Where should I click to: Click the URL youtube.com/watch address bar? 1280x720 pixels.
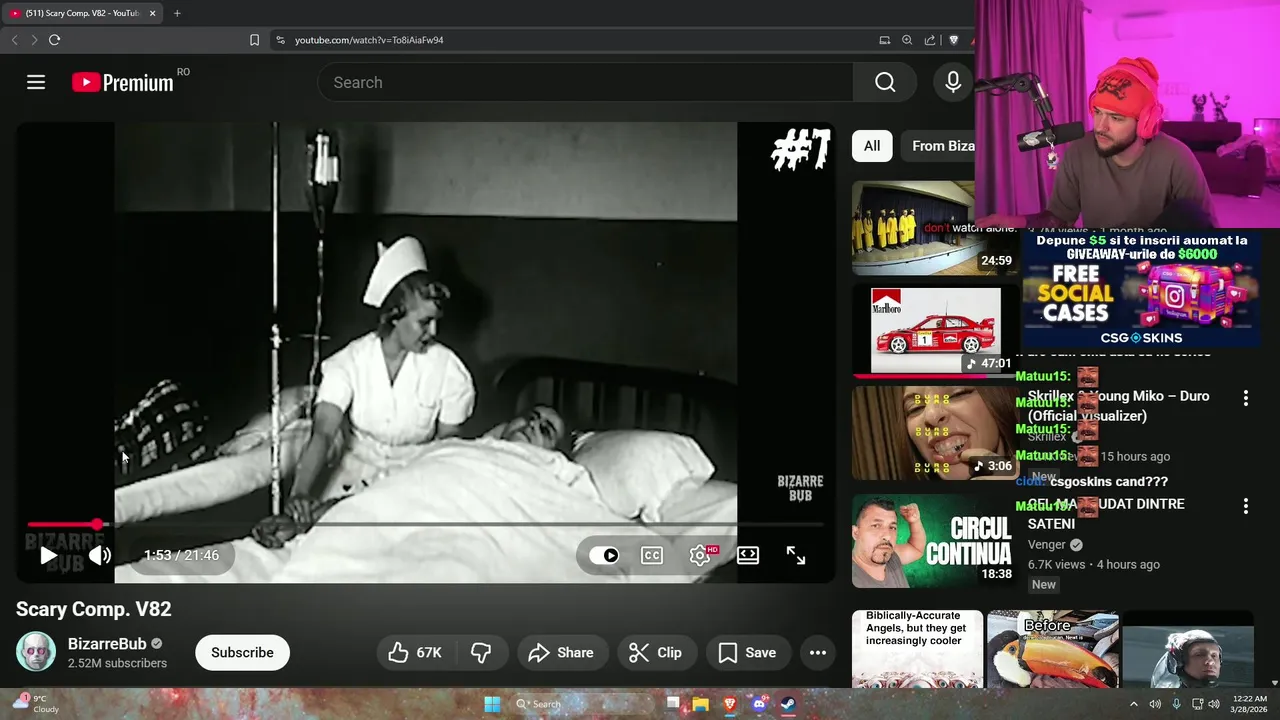[369, 40]
